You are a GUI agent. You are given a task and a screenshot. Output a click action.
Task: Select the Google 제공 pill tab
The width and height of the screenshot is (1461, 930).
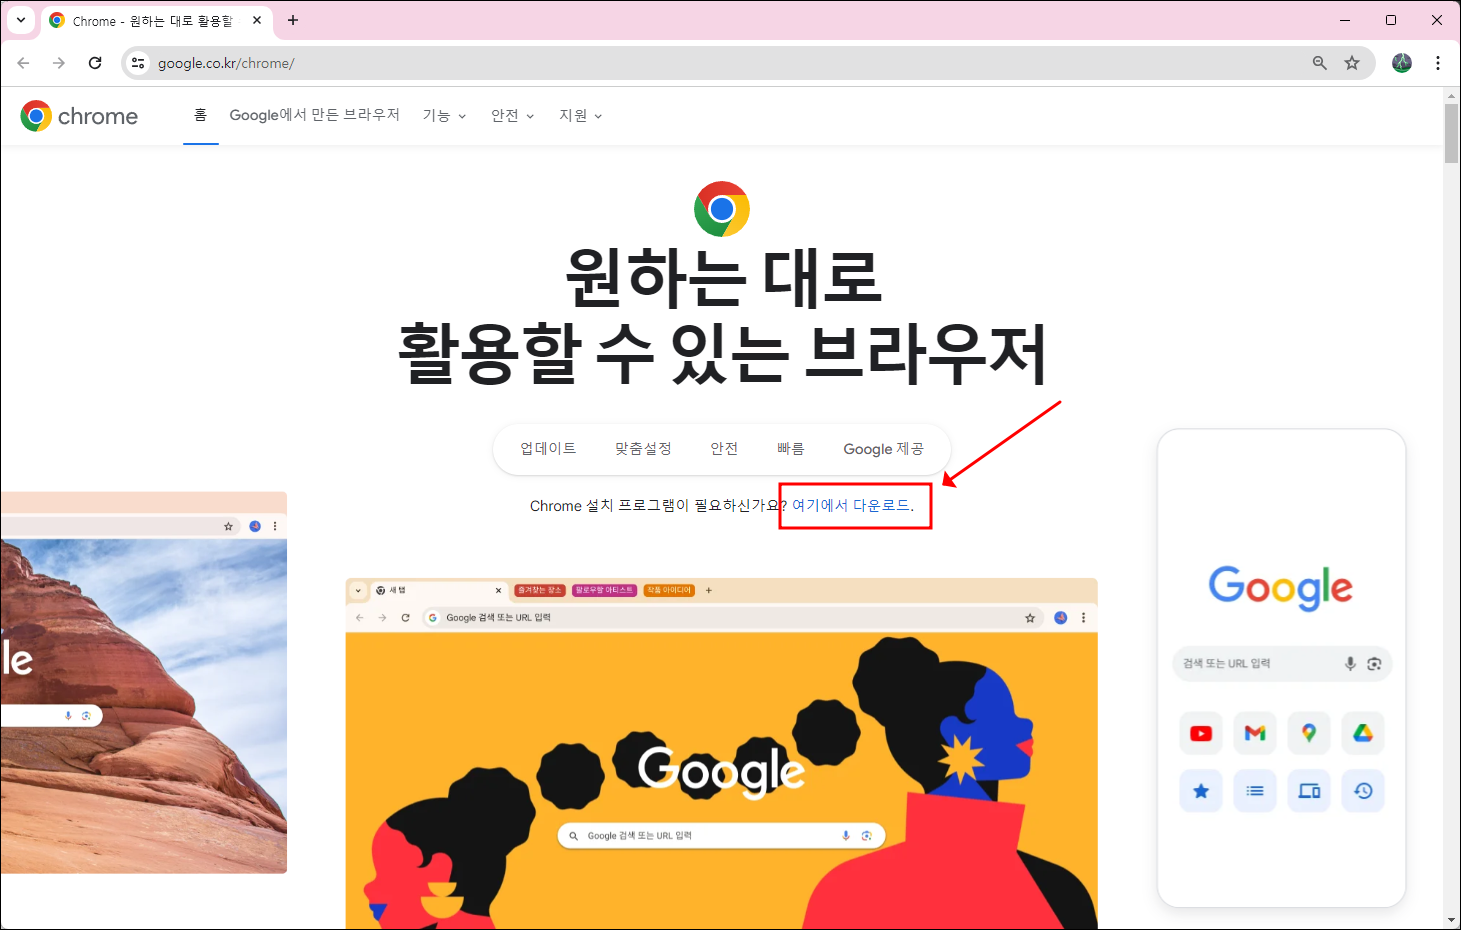[883, 449]
